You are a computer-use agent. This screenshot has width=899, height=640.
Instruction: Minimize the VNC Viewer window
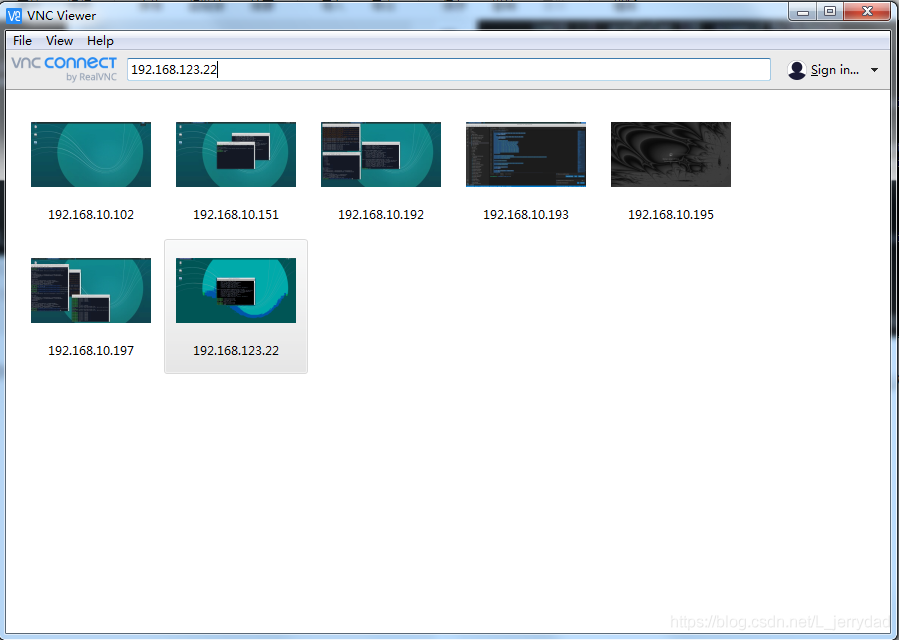pos(803,11)
